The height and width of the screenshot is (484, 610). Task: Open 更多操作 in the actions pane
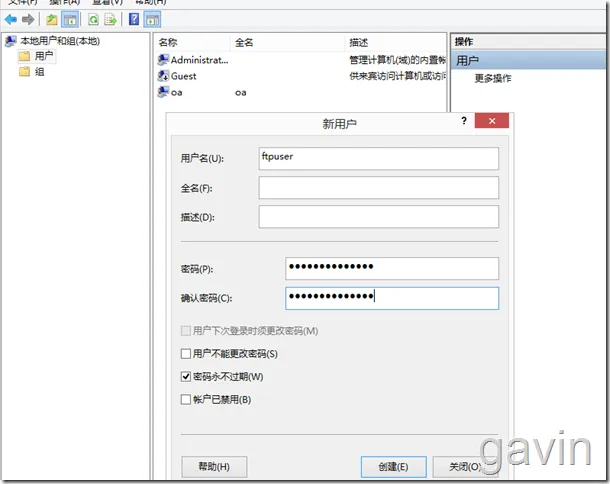coord(493,78)
